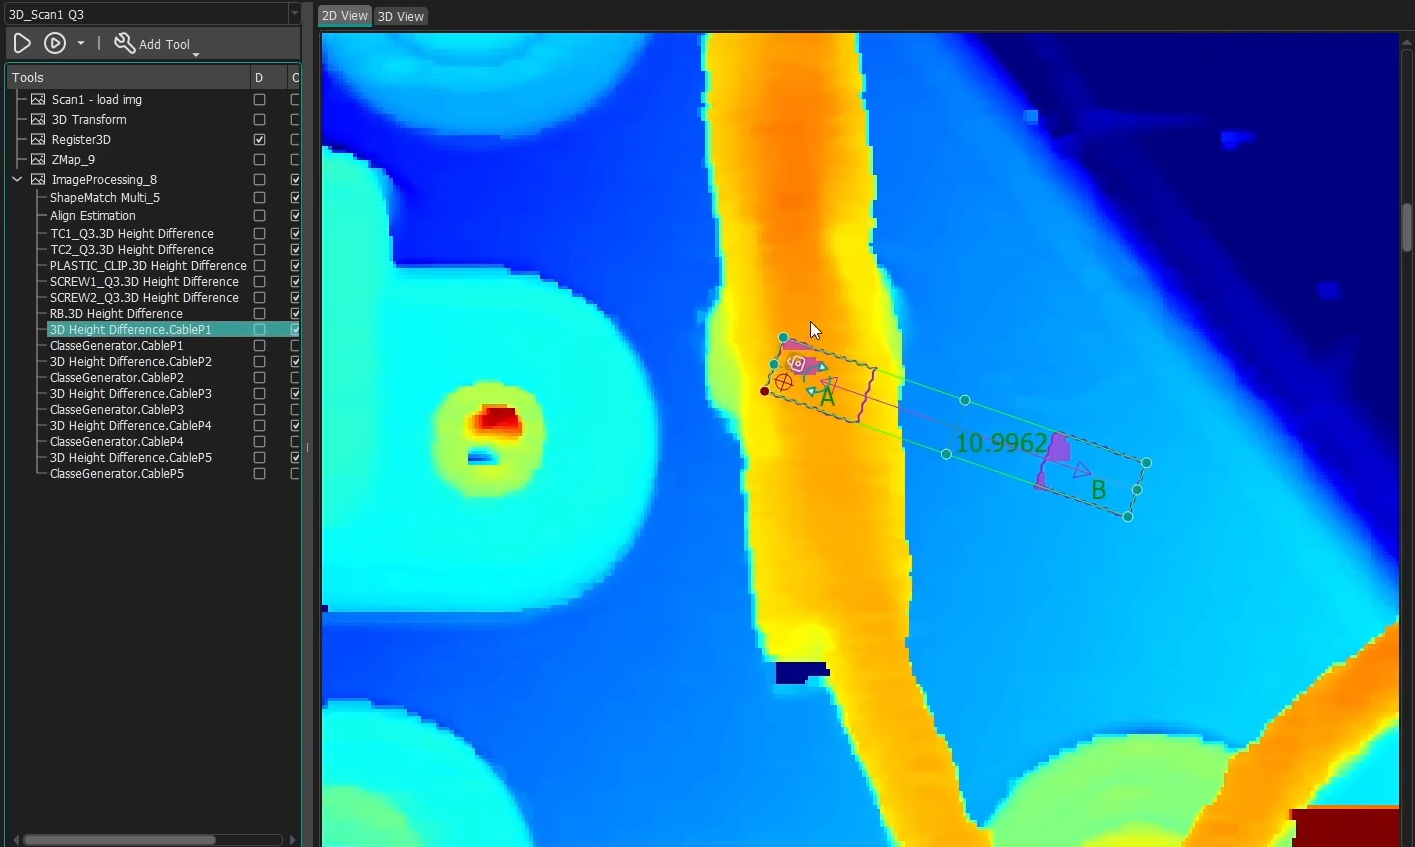This screenshot has width=1415, height=847.
Task: Select SCREW2_Q3.3D Height Difference
Action: click(x=144, y=298)
